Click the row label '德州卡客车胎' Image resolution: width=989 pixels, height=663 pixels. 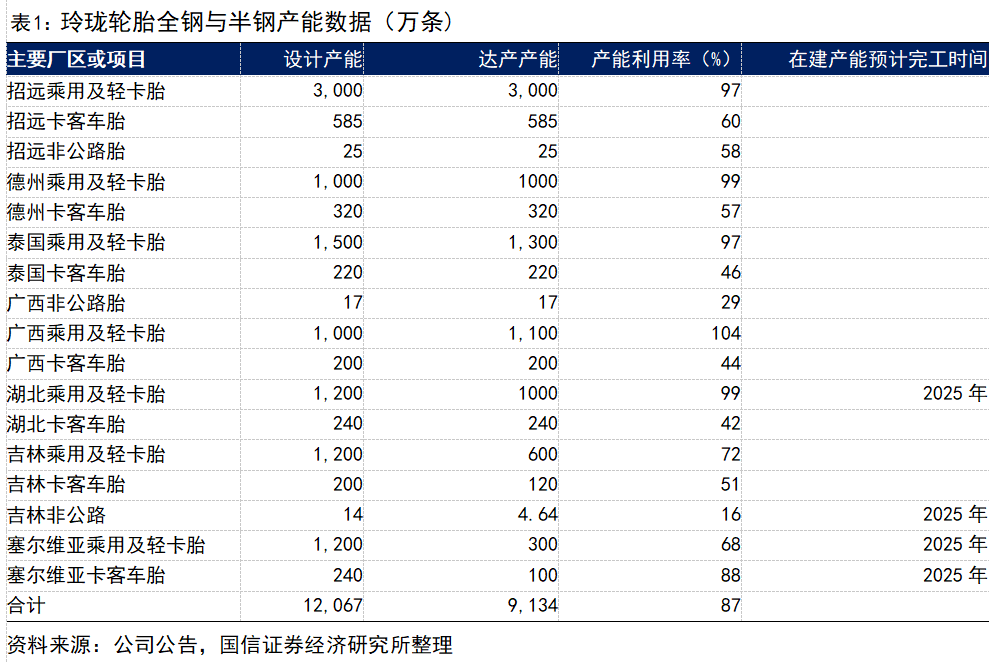pyautogui.click(x=66, y=212)
